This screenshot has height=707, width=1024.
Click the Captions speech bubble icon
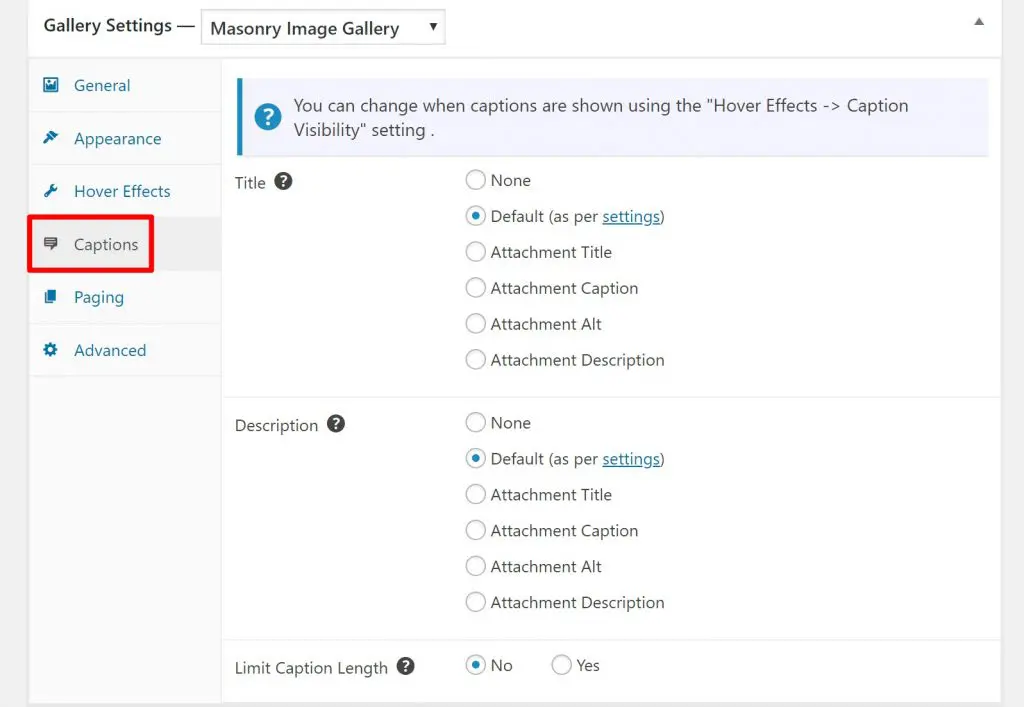(x=51, y=244)
